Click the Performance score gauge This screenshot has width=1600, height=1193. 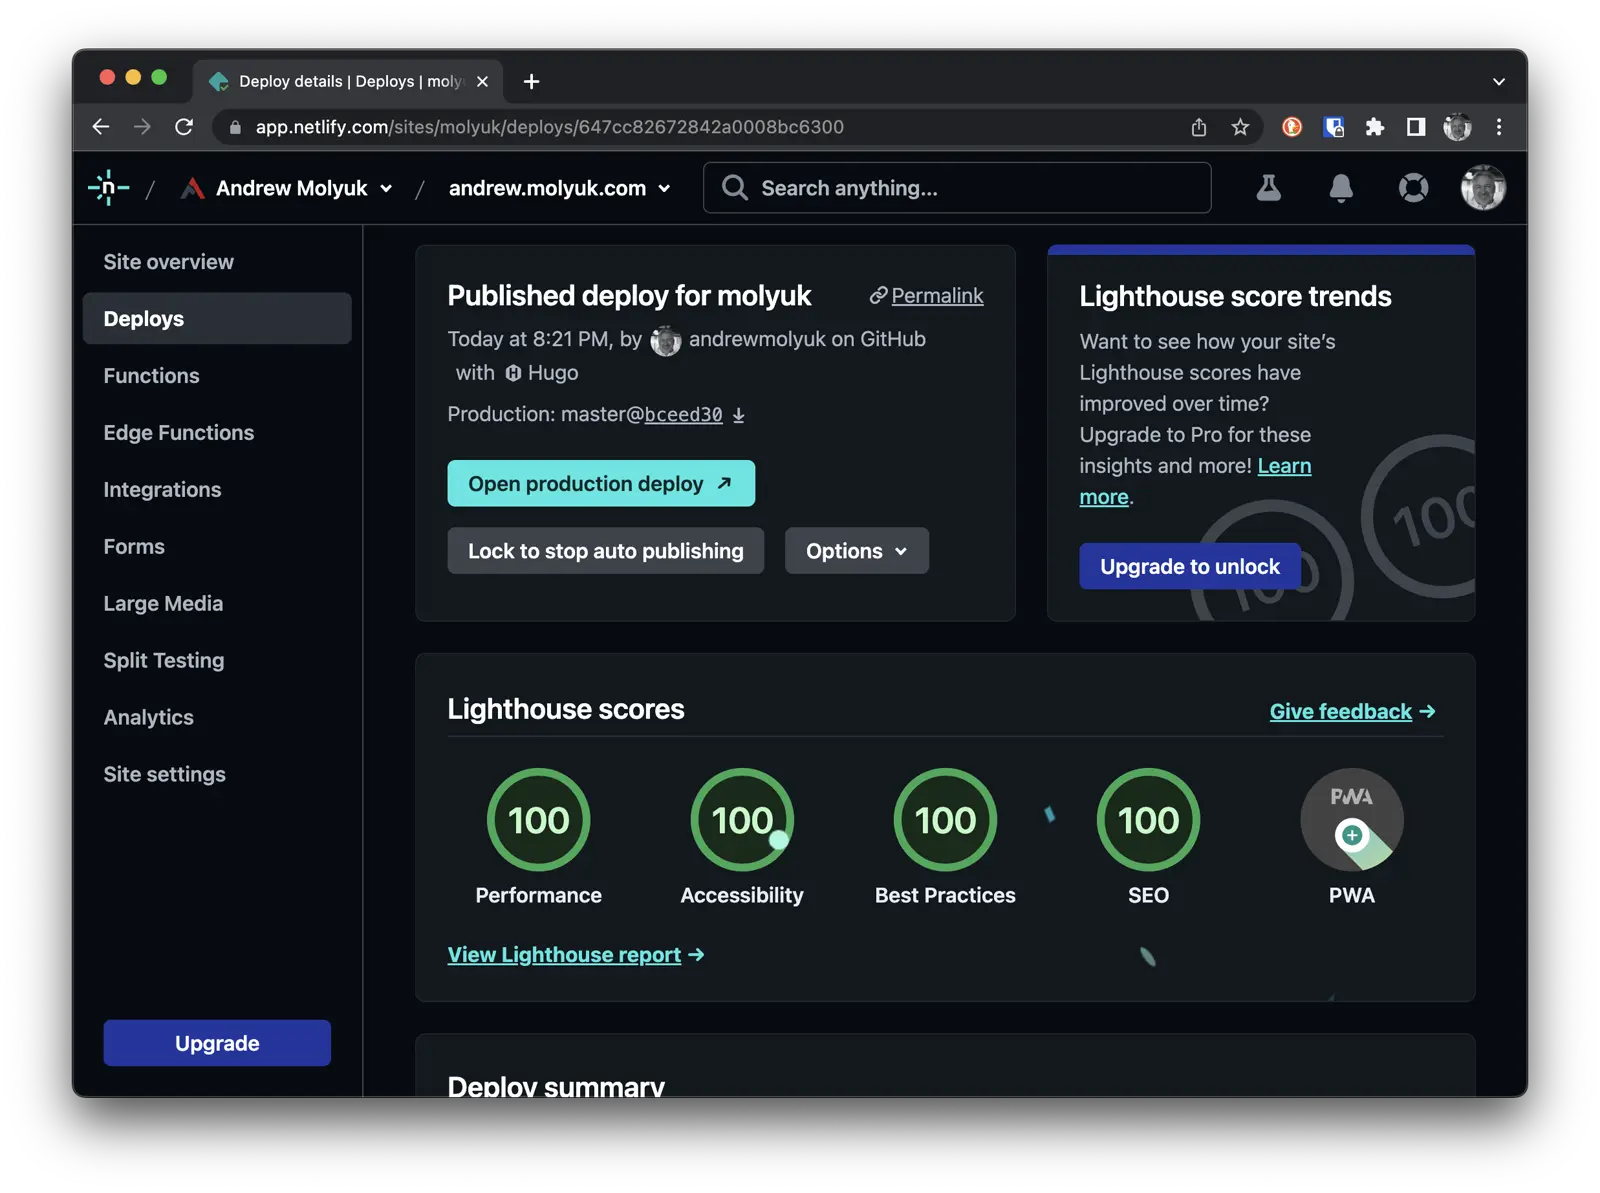[x=538, y=820]
